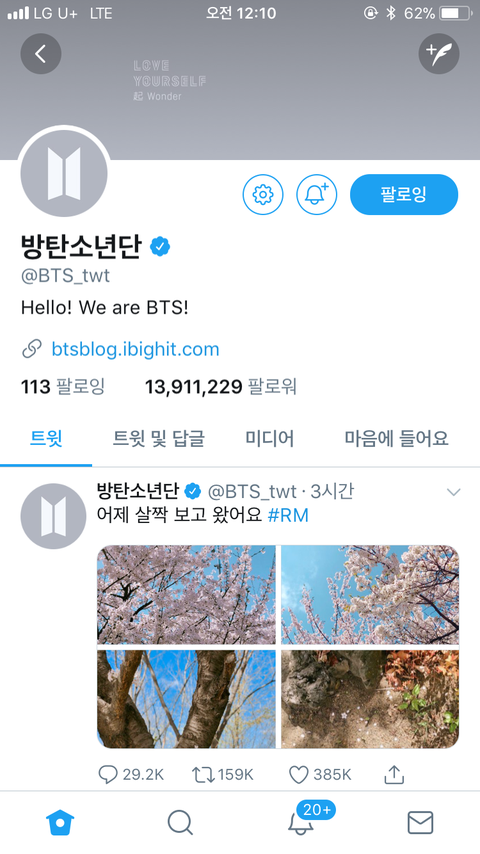
Task: Open the #RM hashtag
Action: [288, 515]
